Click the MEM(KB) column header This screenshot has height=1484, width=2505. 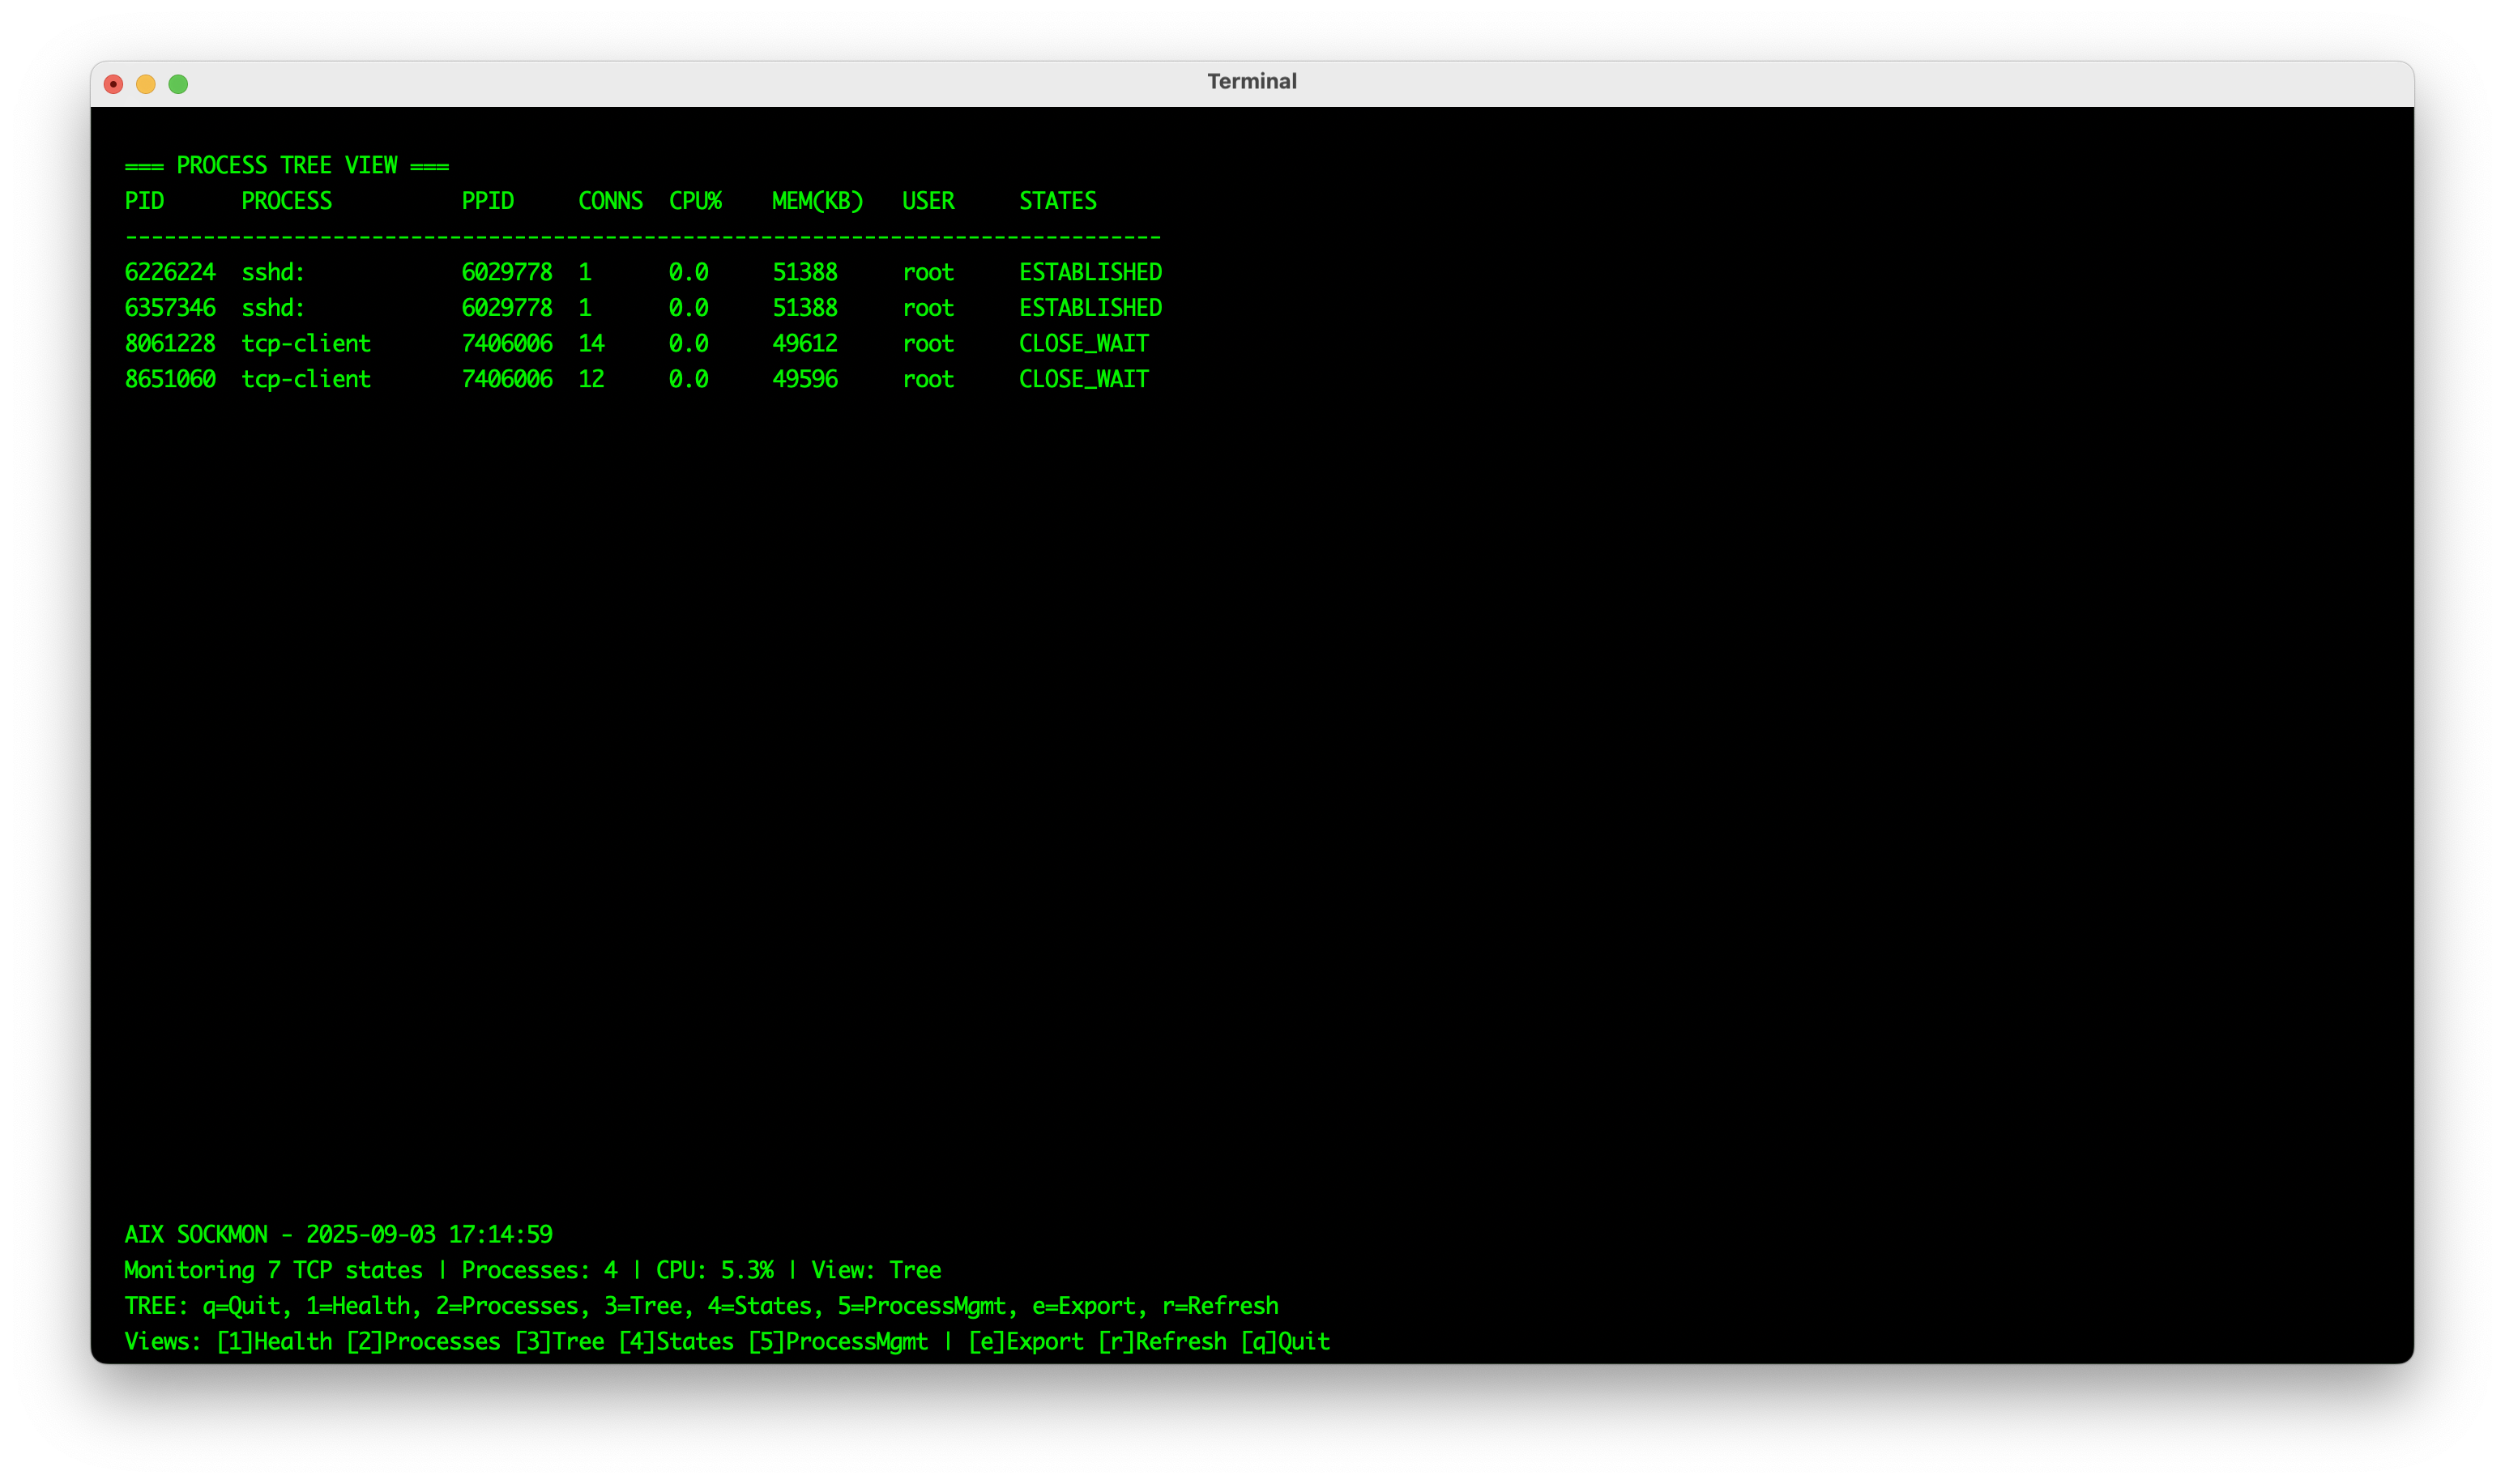click(x=818, y=201)
